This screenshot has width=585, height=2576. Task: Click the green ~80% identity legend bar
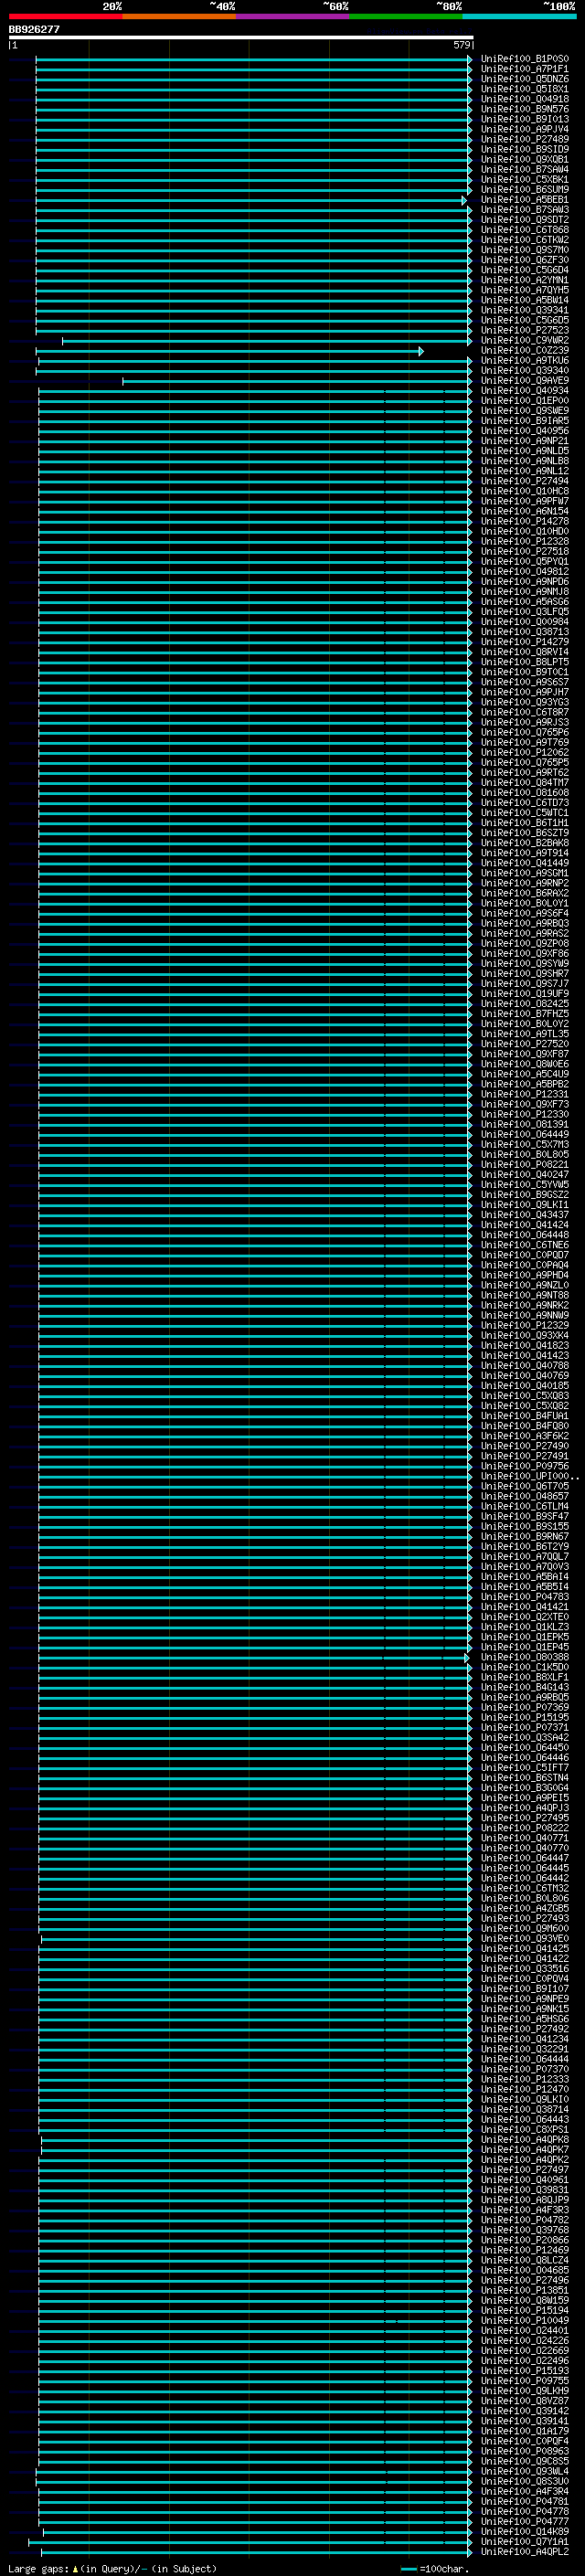(406, 16)
